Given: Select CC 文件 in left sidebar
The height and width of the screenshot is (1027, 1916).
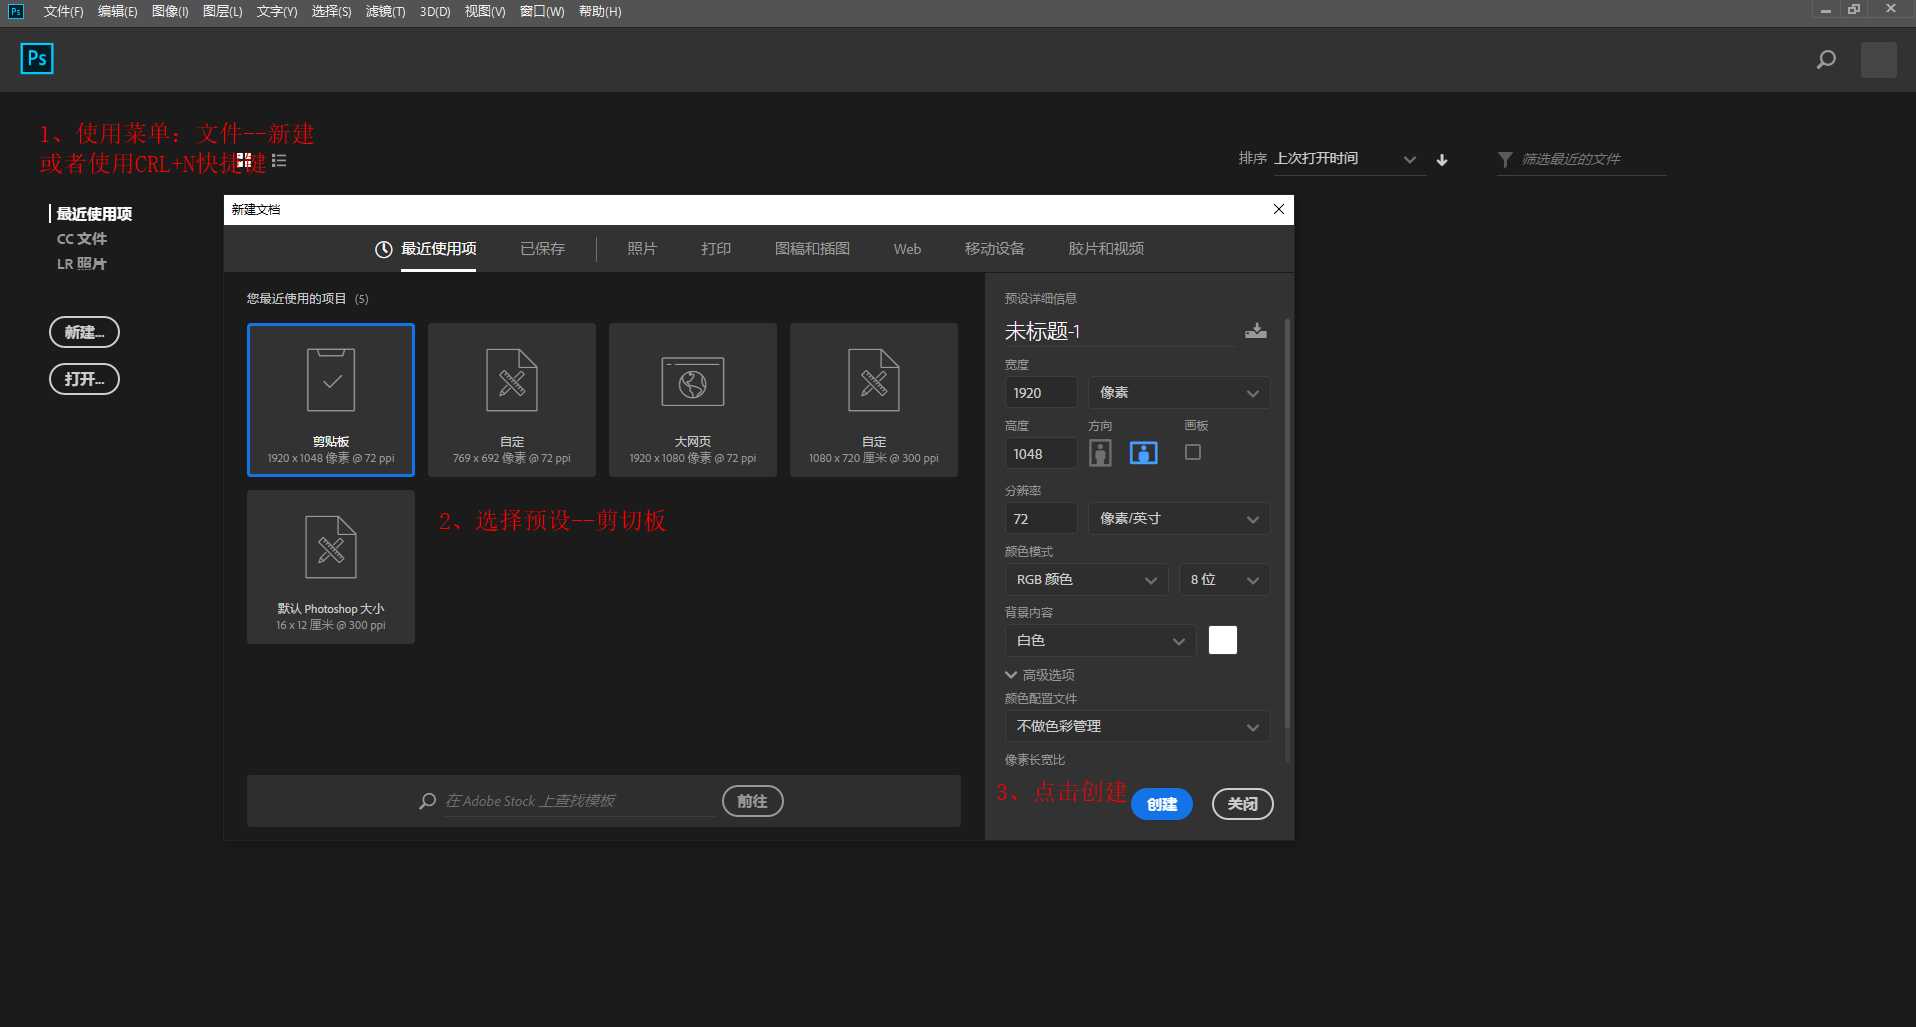Looking at the screenshot, I should click(x=82, y=239).
